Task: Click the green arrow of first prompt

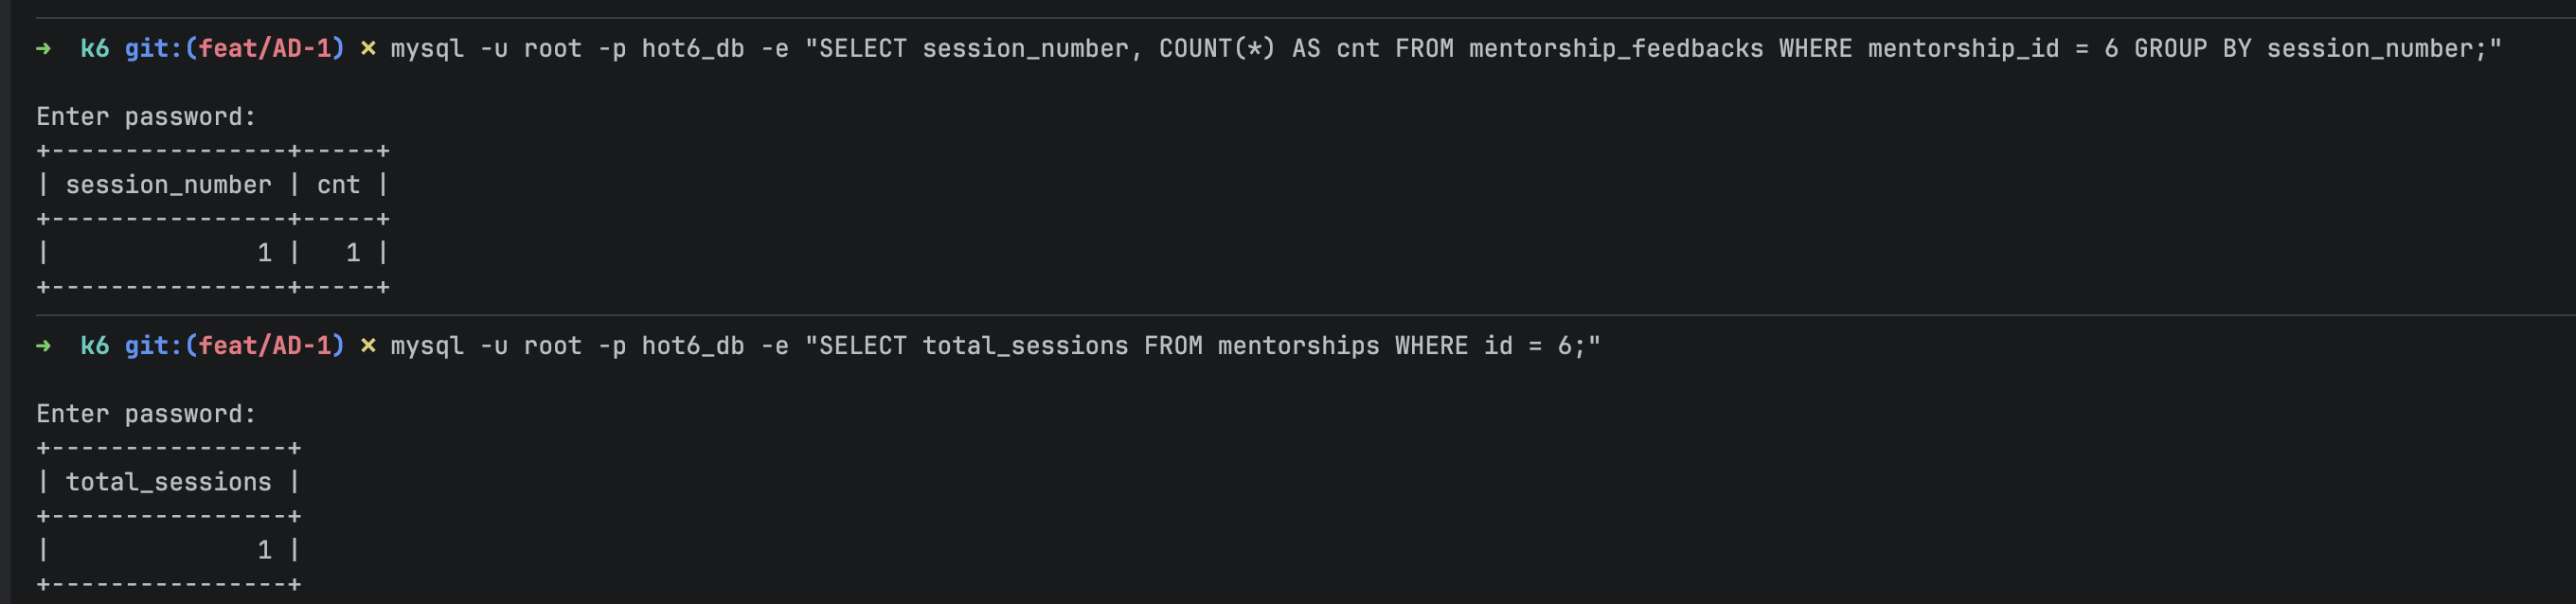Action: (x=43, y=49)
